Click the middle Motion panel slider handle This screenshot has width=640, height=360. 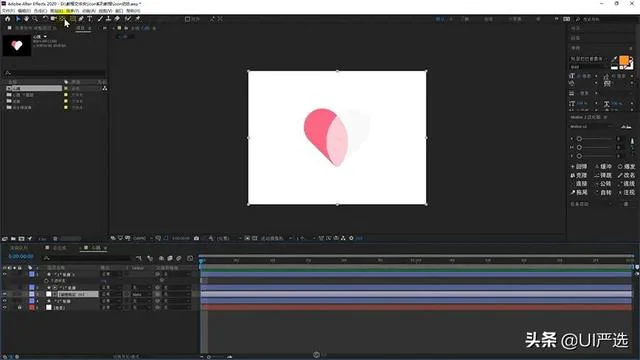point(579,147)
